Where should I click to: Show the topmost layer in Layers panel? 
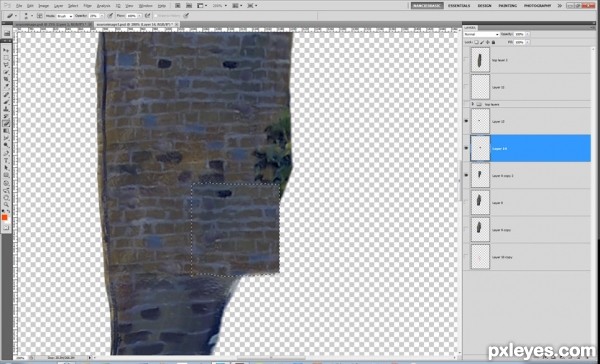466,60
